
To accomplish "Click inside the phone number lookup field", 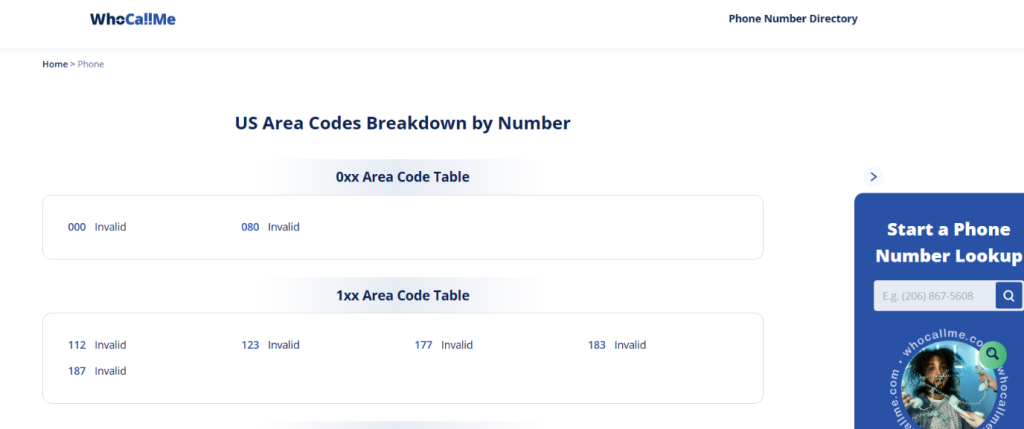I will (x=935, y=296).
